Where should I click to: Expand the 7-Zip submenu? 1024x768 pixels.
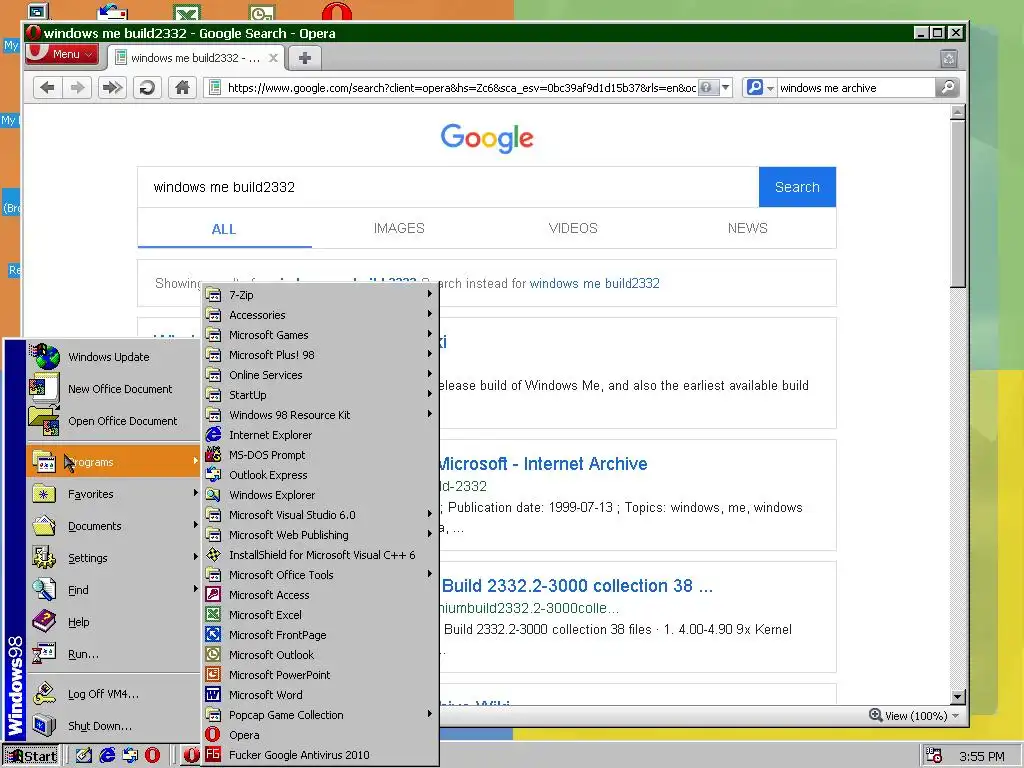pos(320,295)
